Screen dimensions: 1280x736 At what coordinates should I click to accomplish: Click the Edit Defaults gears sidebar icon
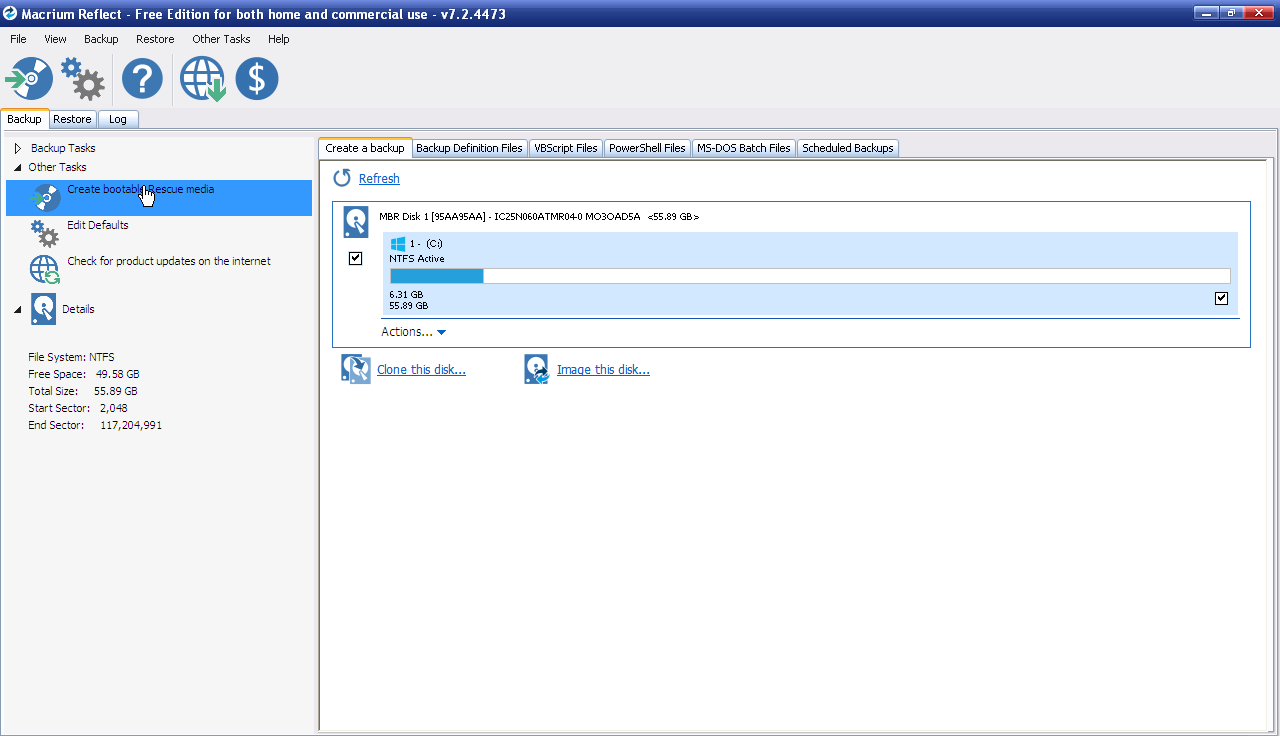click(x=44, y=233)
